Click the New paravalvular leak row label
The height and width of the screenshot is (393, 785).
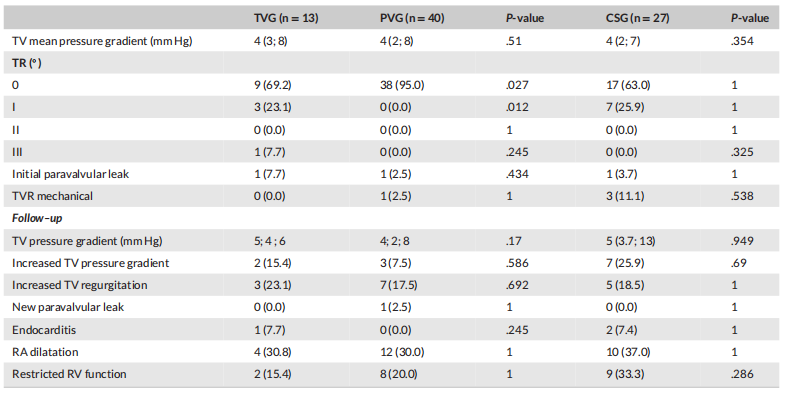pyautogui.click(x=68, y=307)
